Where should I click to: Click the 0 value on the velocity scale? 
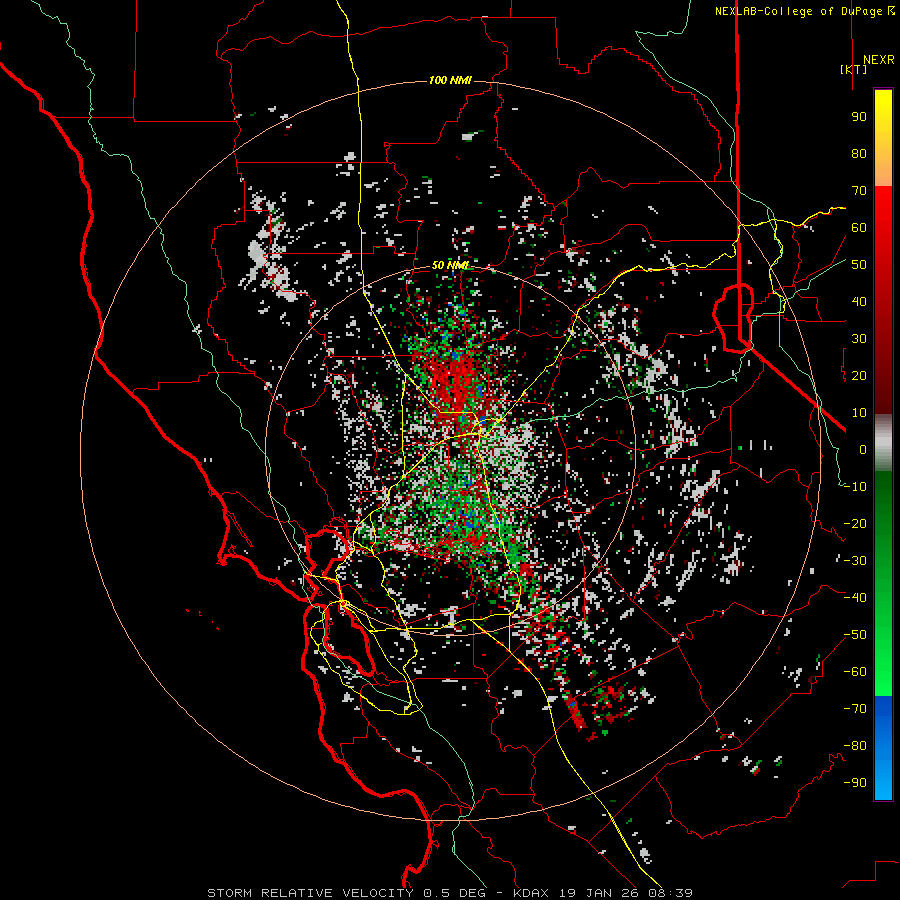click(863, 449)
